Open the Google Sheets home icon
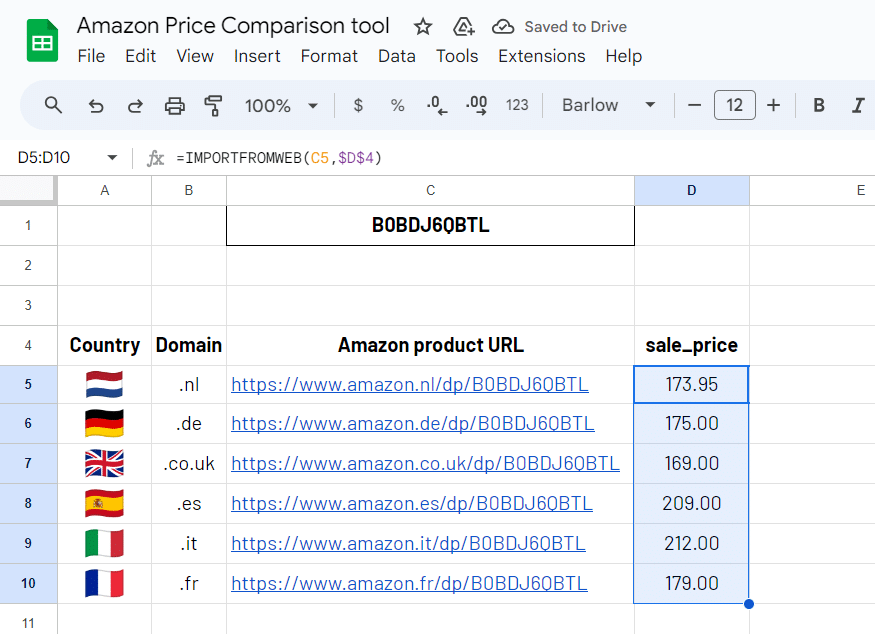The width and height of the screenshot is (875, 634). (x=42, y=42)
